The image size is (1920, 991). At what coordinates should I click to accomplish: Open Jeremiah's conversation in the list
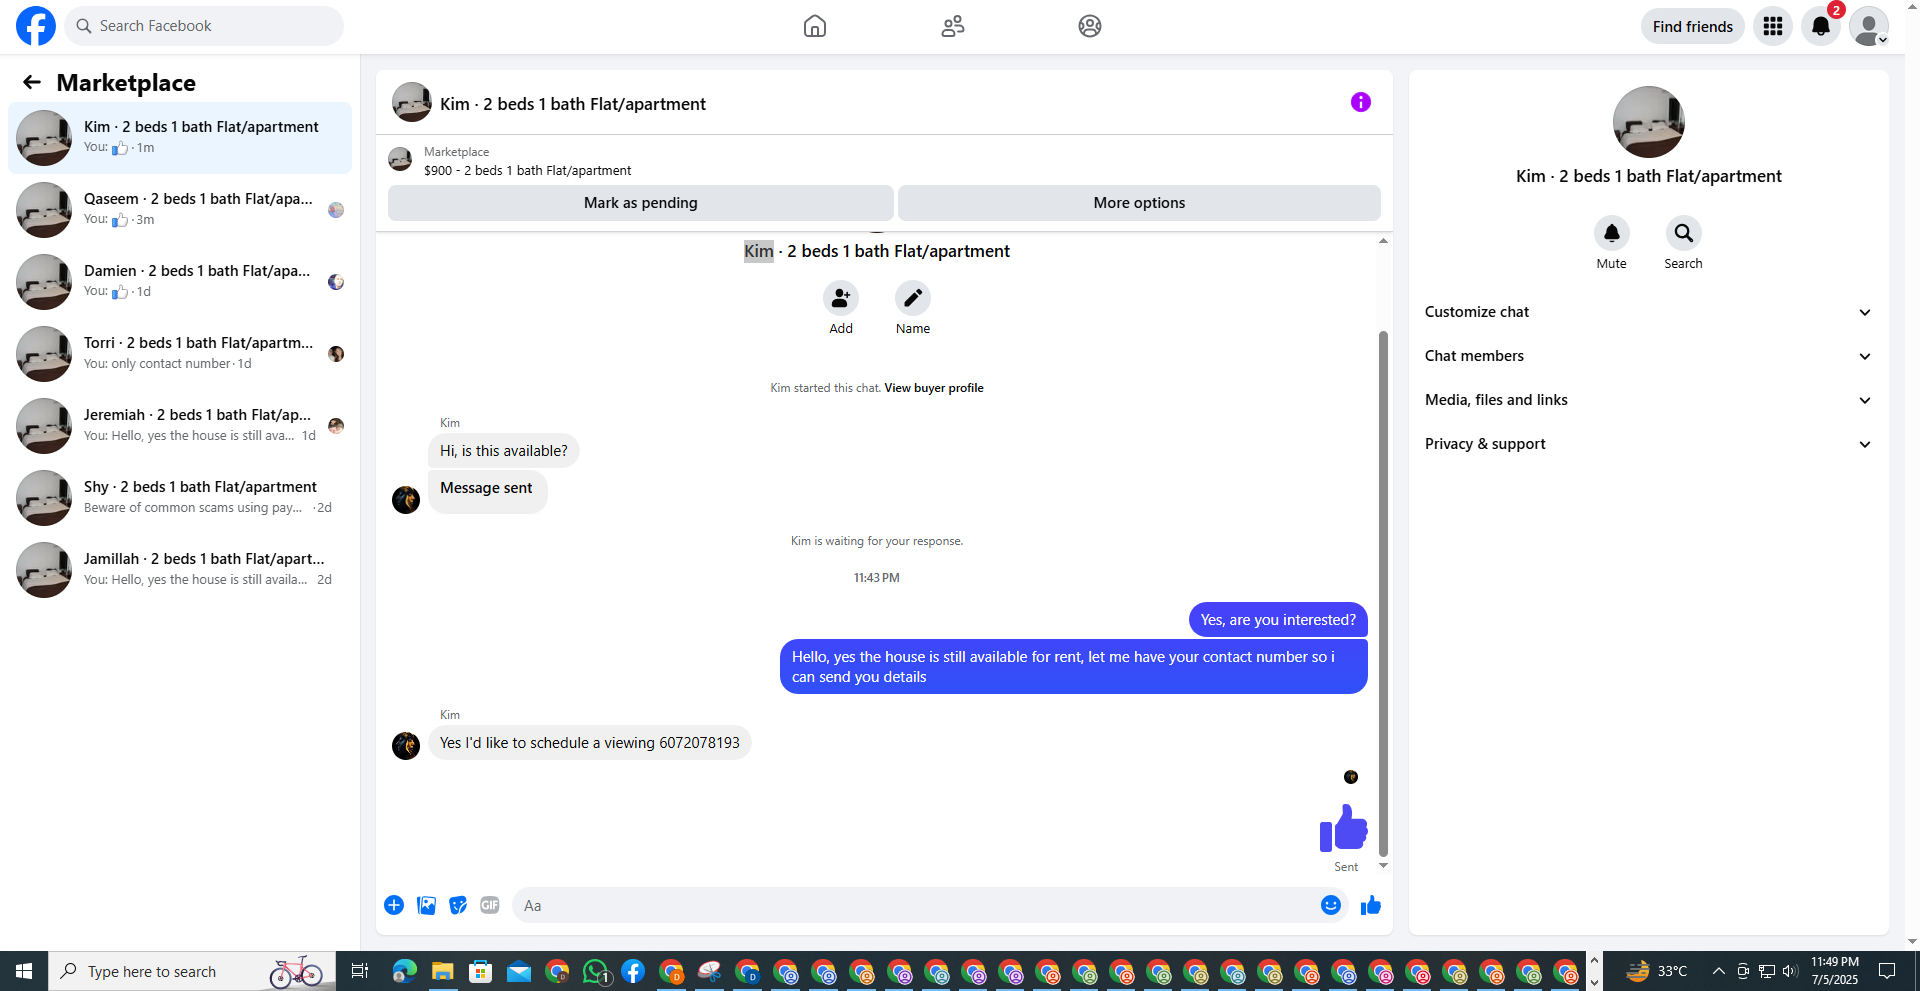pyautogui.click(x=180, y=426)
